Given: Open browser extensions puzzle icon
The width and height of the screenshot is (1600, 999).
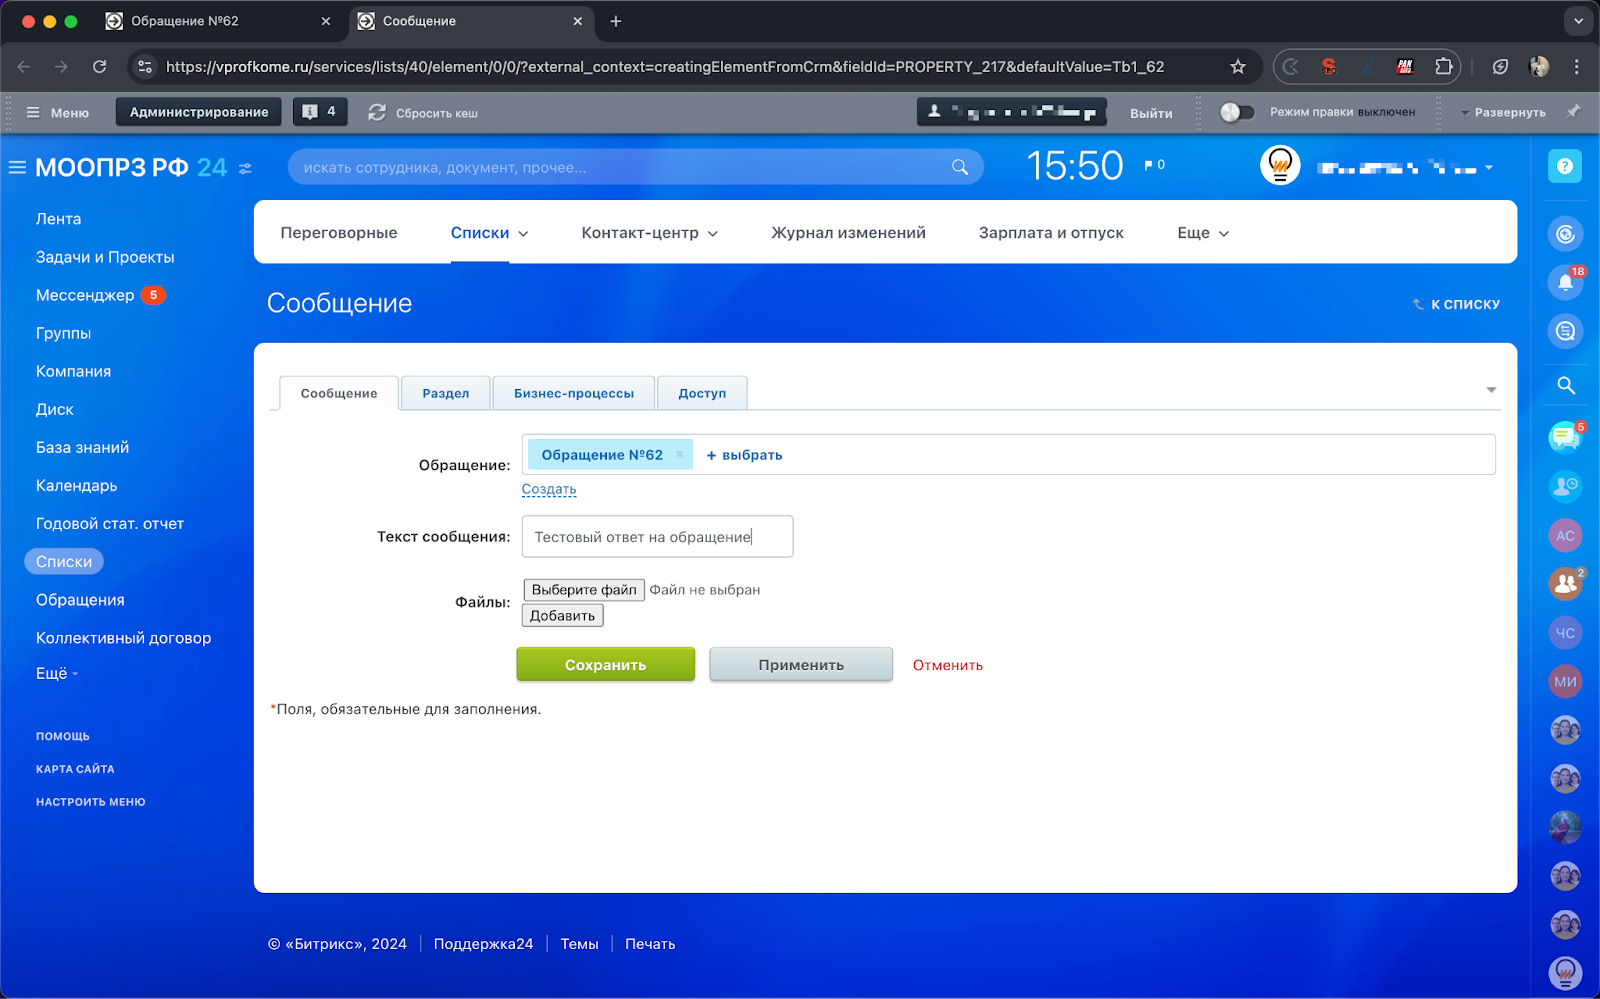Looking at the screenshot, I should 1443,67.
